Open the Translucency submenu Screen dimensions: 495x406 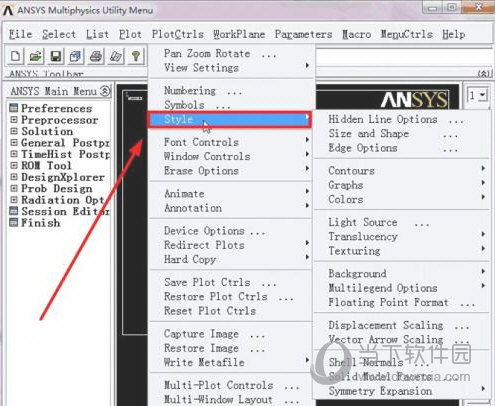tap(402, 236)
